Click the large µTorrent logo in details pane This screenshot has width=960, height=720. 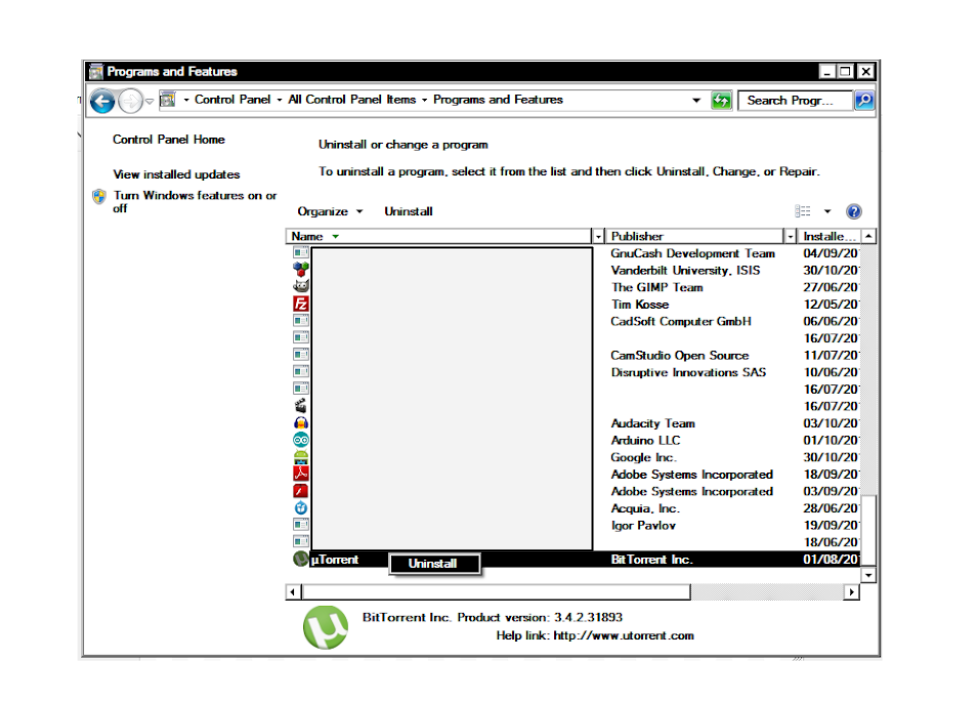coord(326,628)
